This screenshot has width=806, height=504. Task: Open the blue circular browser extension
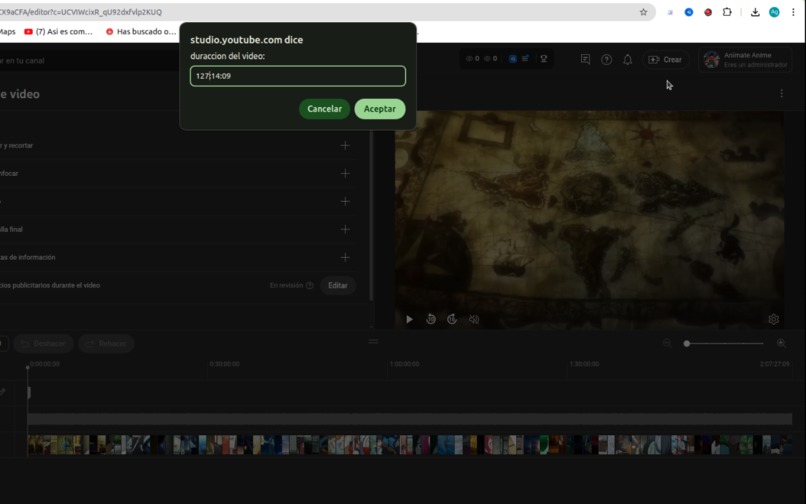[x=689, y=12]
